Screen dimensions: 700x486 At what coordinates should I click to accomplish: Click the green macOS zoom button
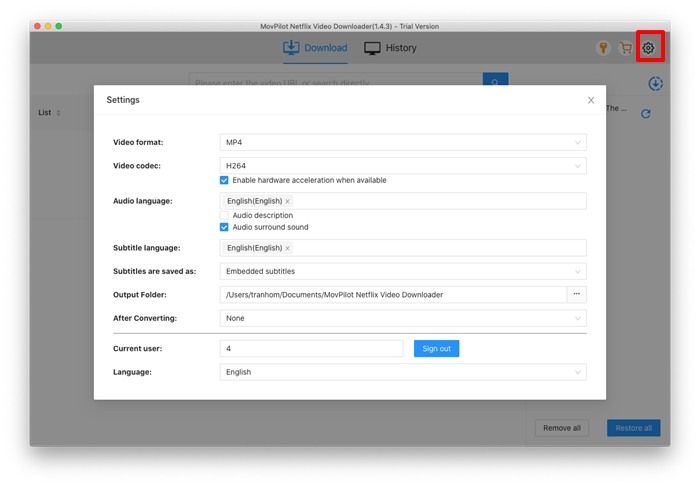(x=59, y=26)
